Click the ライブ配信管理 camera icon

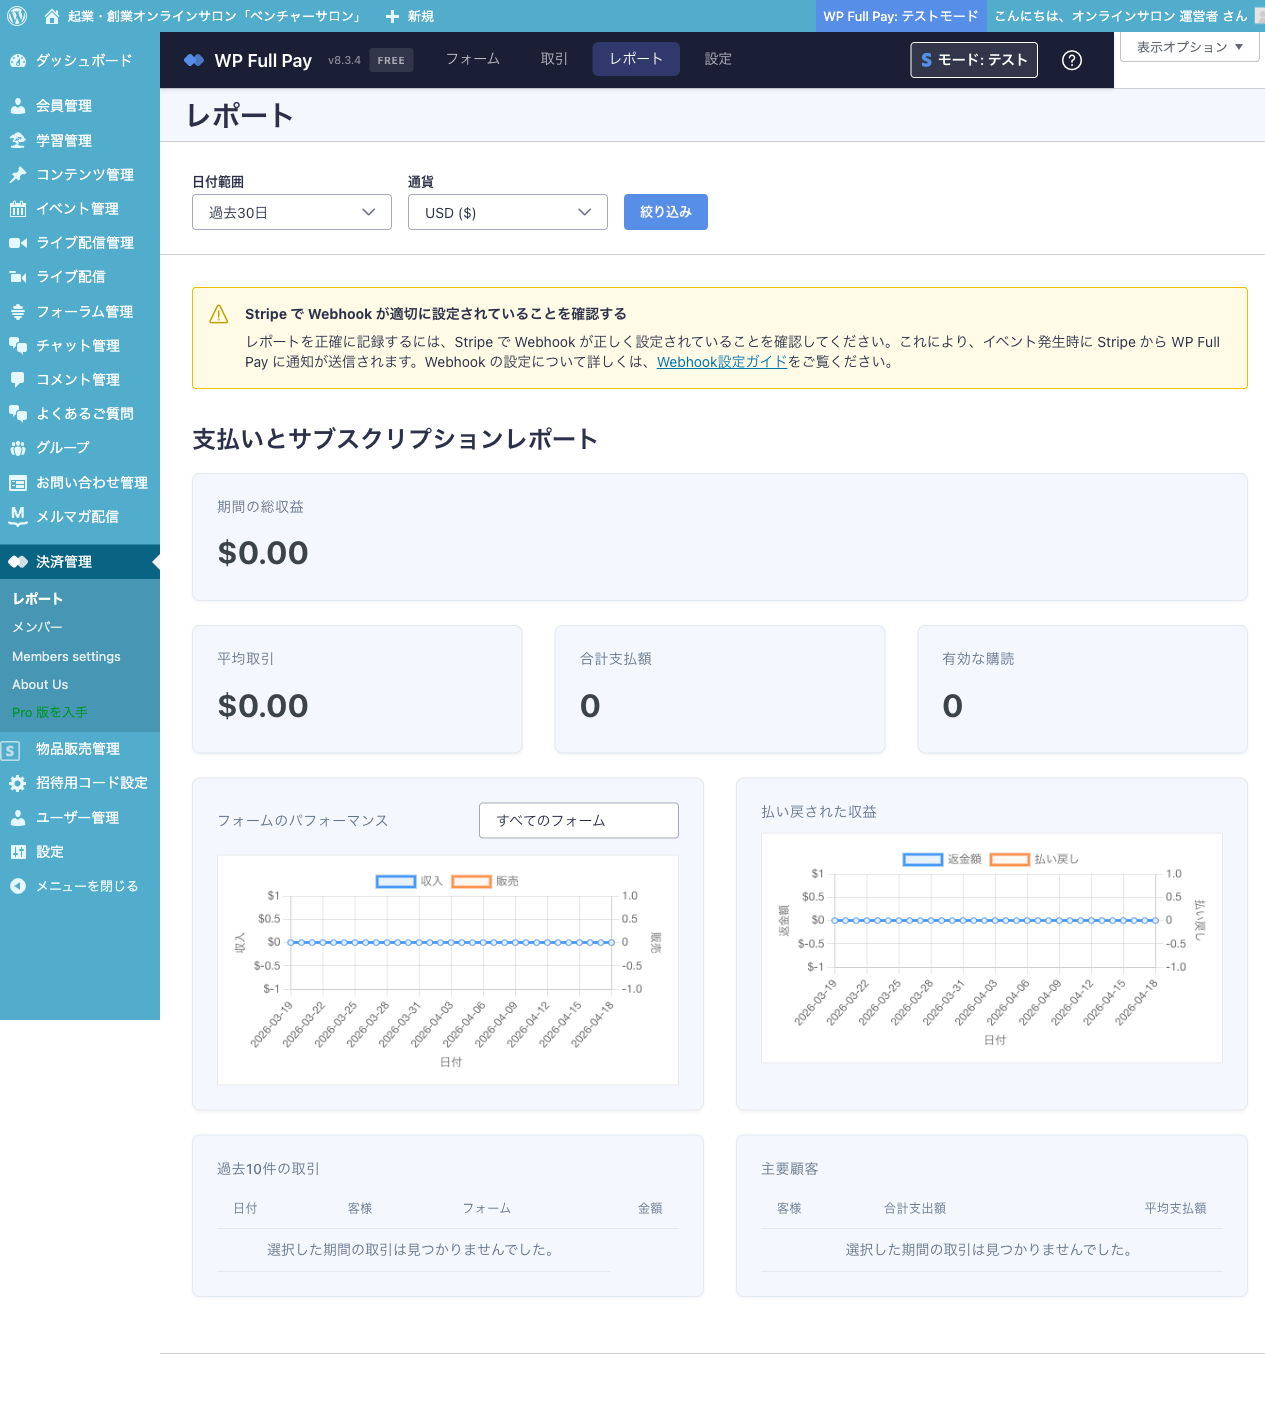click(18, 243)
